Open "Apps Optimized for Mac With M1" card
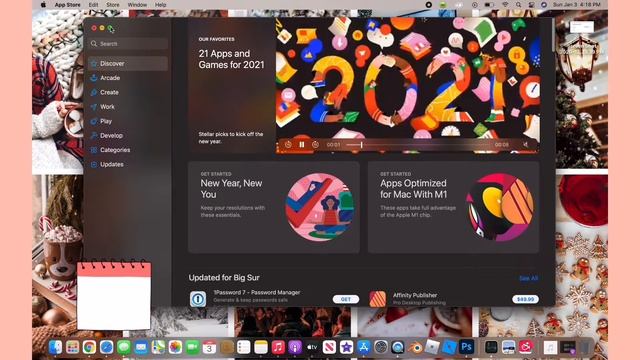 click(453, 207)
